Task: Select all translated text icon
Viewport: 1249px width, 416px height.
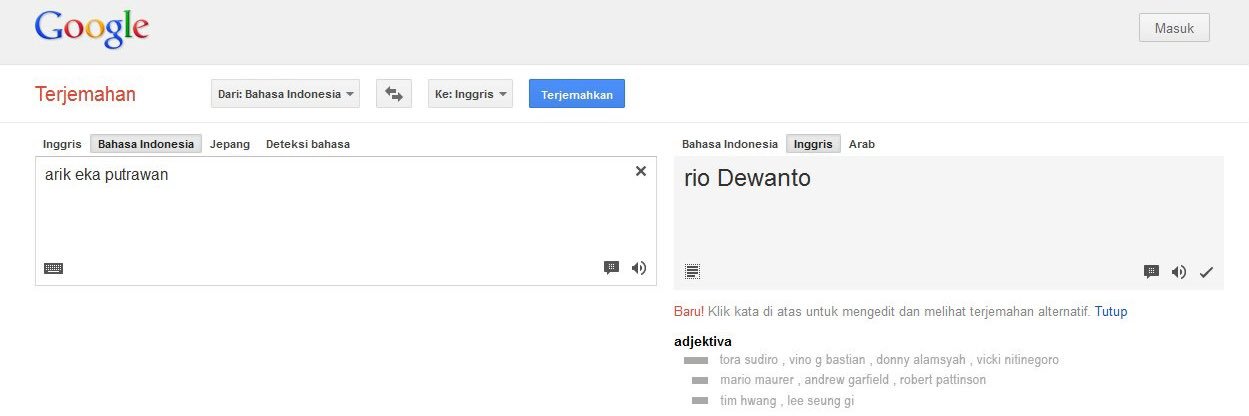Action: [x=693, y=271]
